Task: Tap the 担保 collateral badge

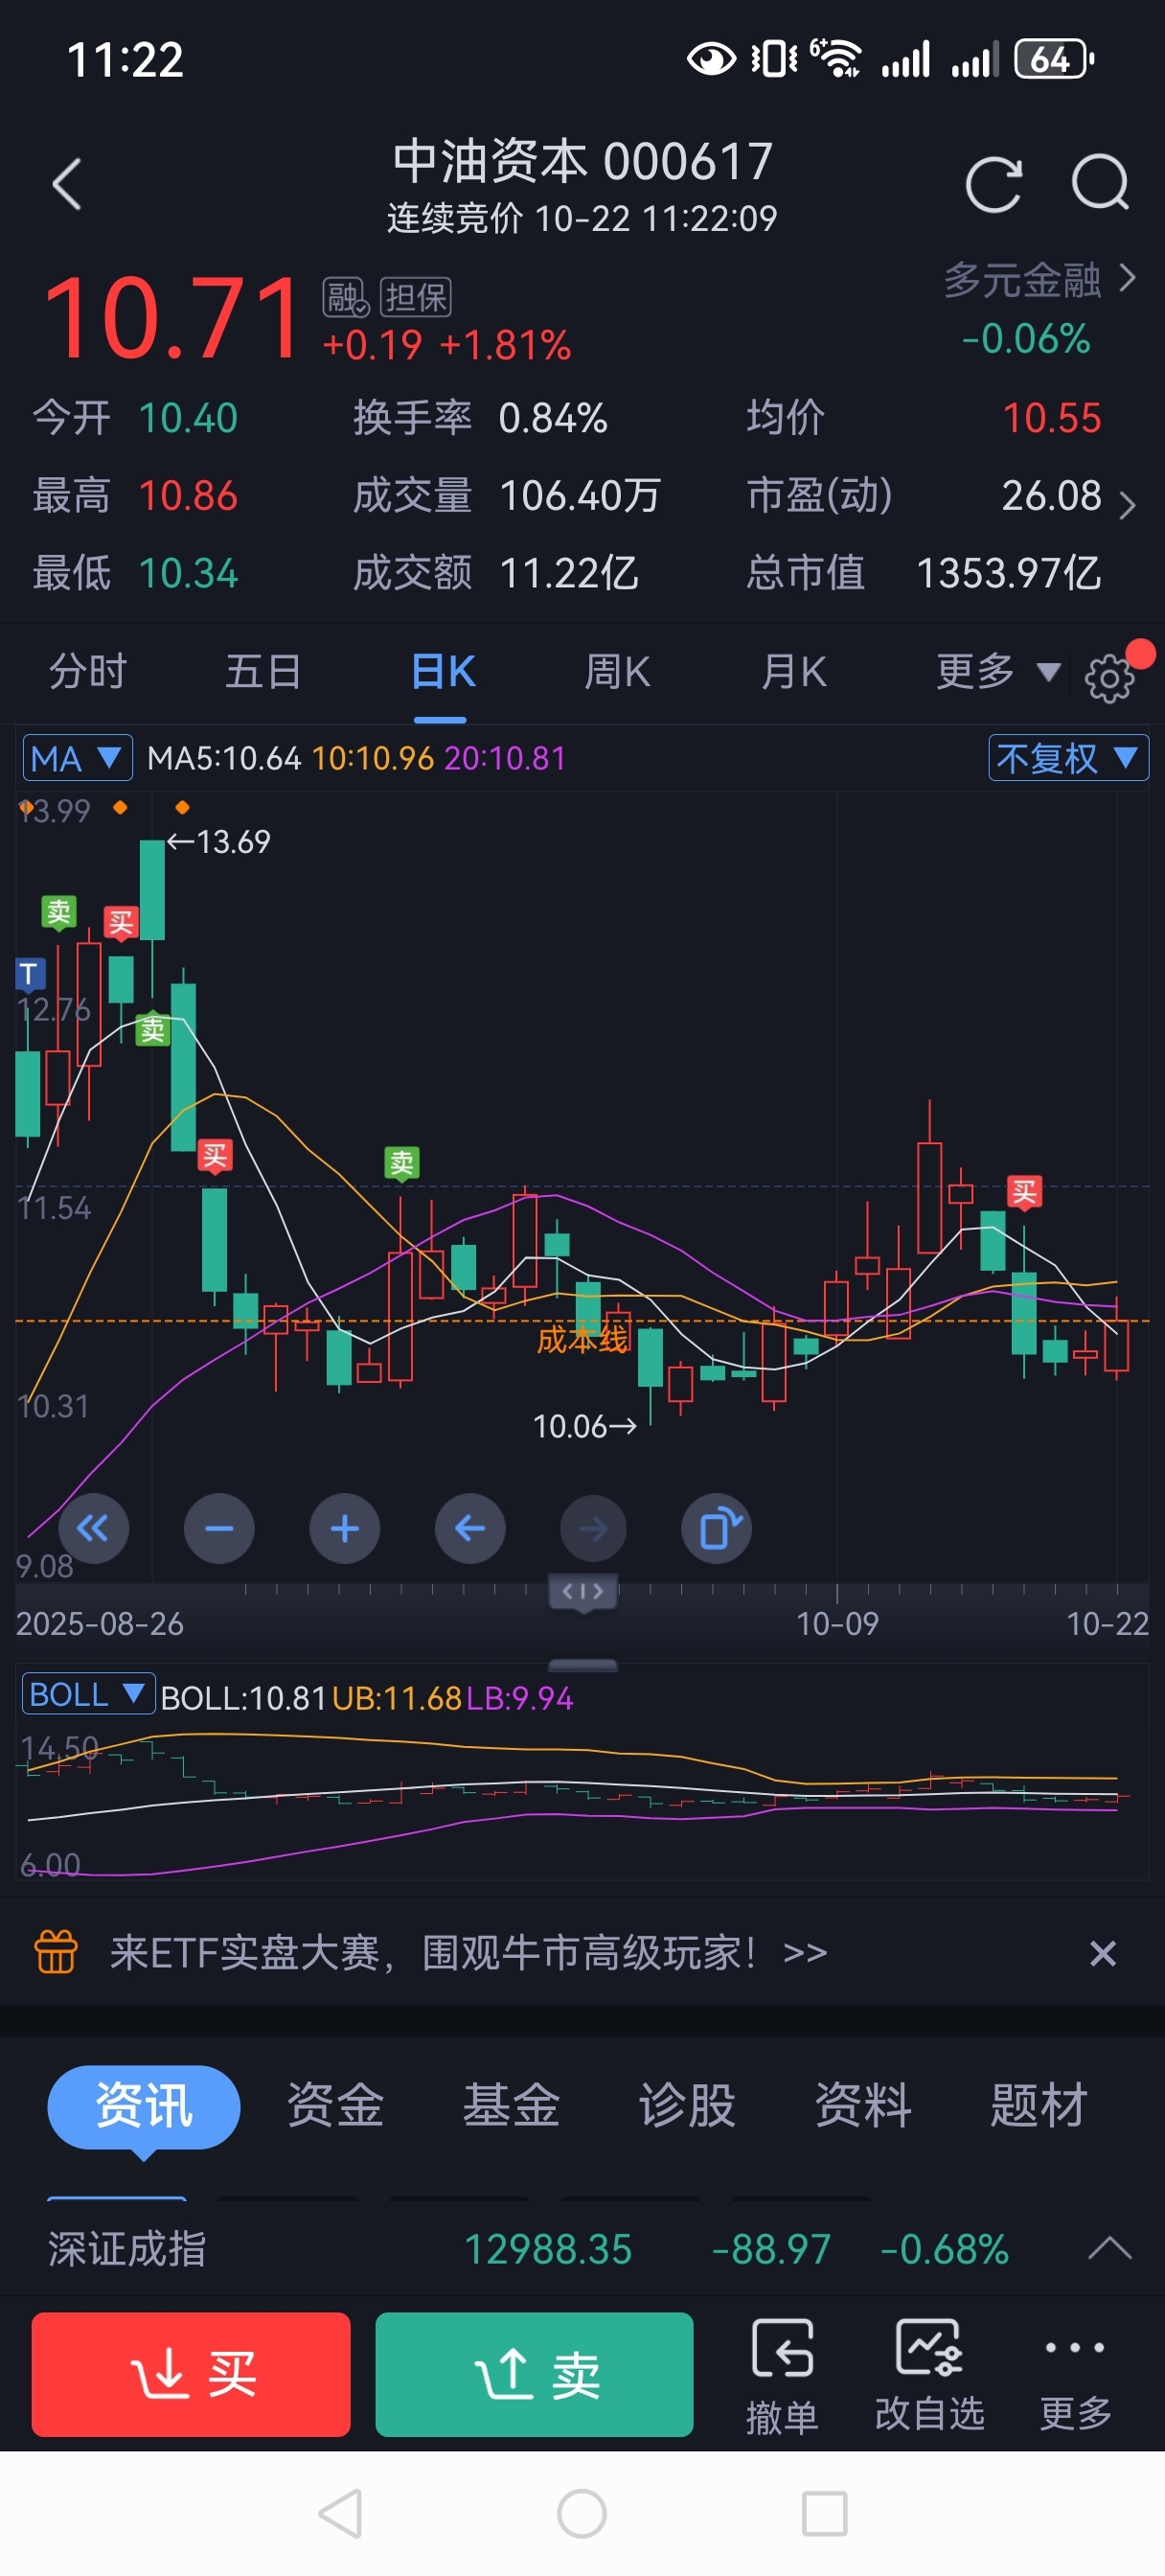Action: 416,297
